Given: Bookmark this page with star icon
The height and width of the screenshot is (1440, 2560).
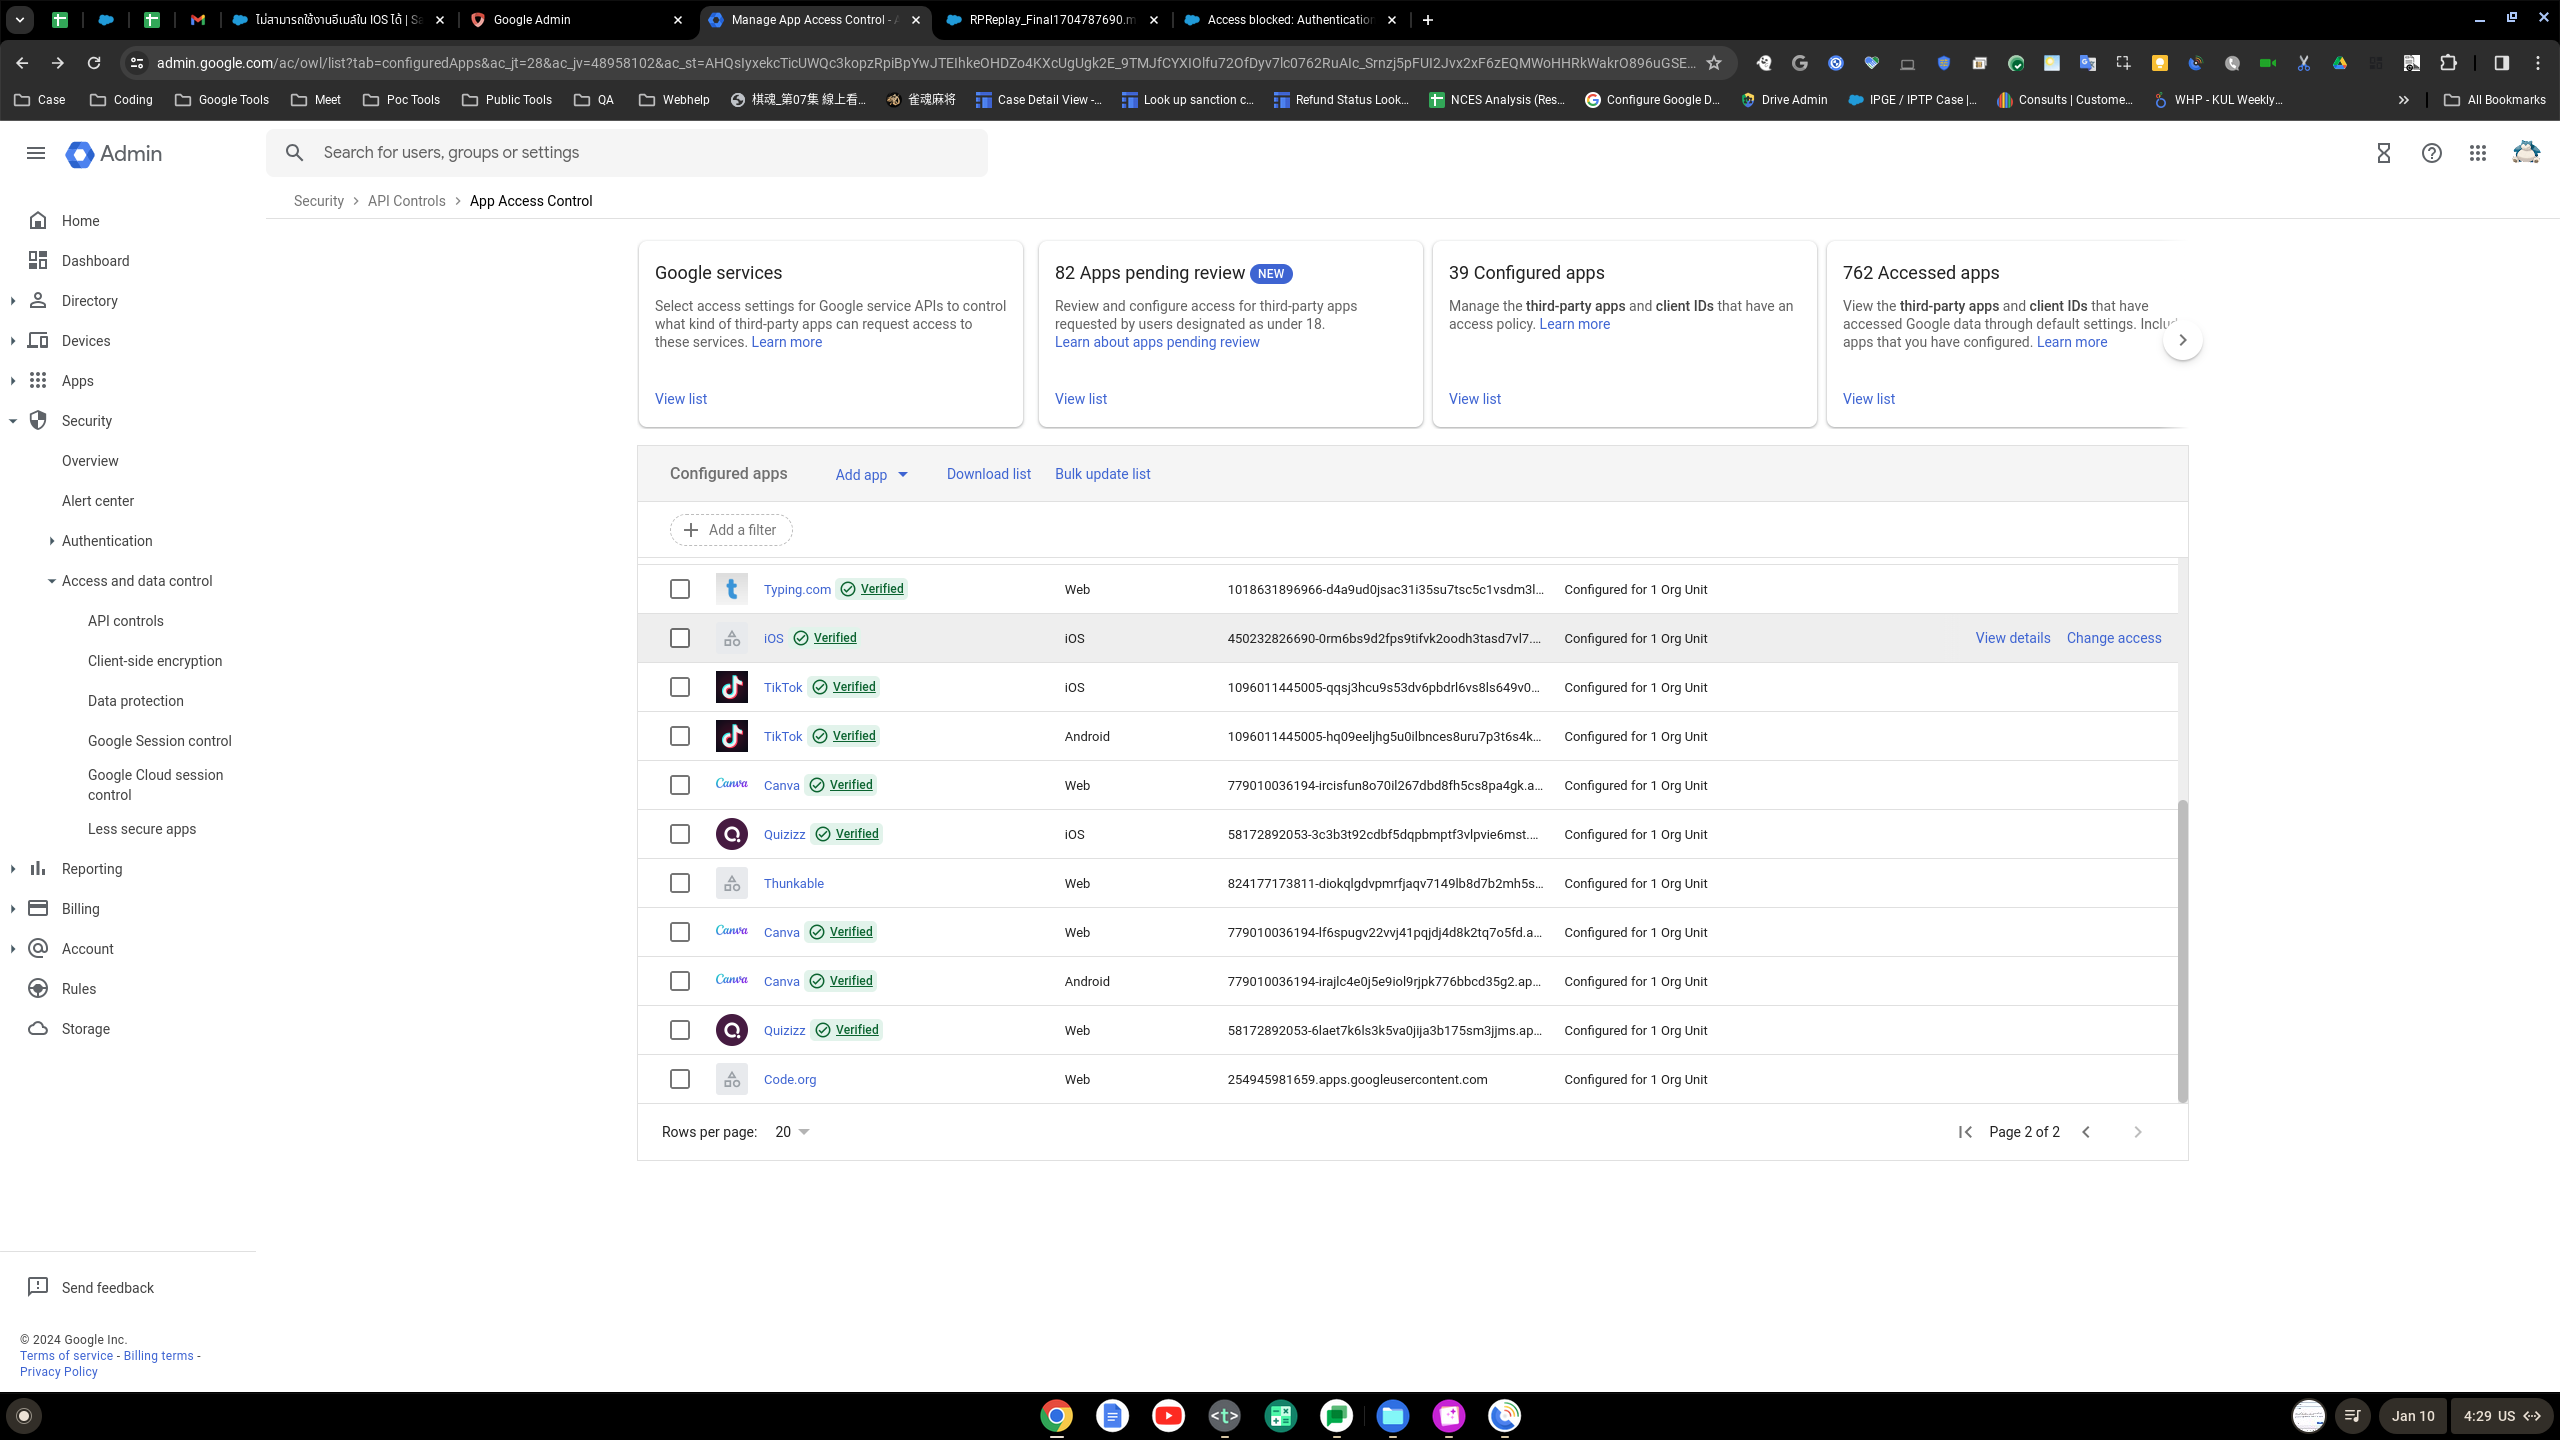Looking at the screenshot, I should click(1714, 63).
